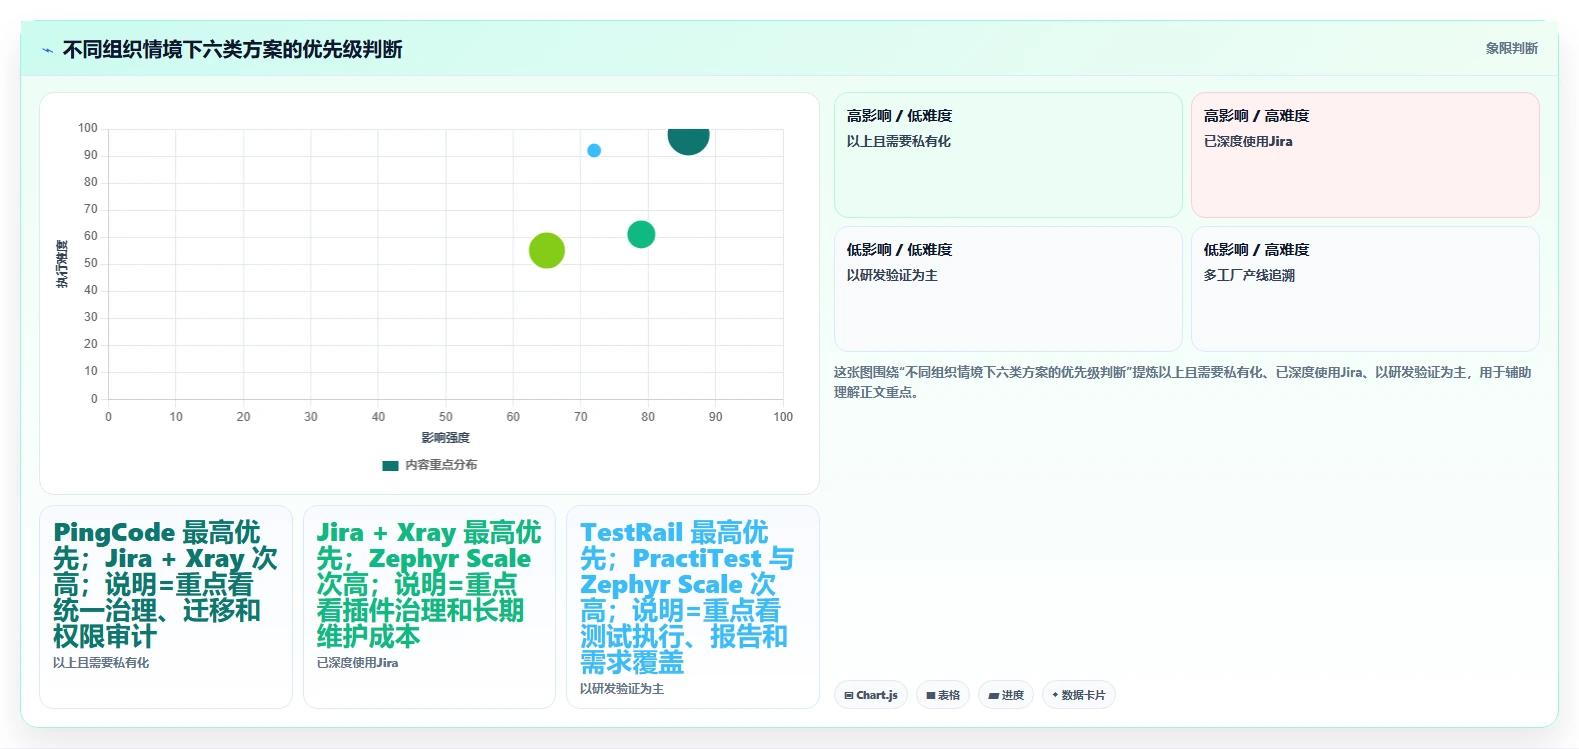Image resolution: width=1579 pixels, height=749 pixels.
Task: Click the 以研发验证为主 caption under the TestRail card
Action: click(x=622, y=689)
